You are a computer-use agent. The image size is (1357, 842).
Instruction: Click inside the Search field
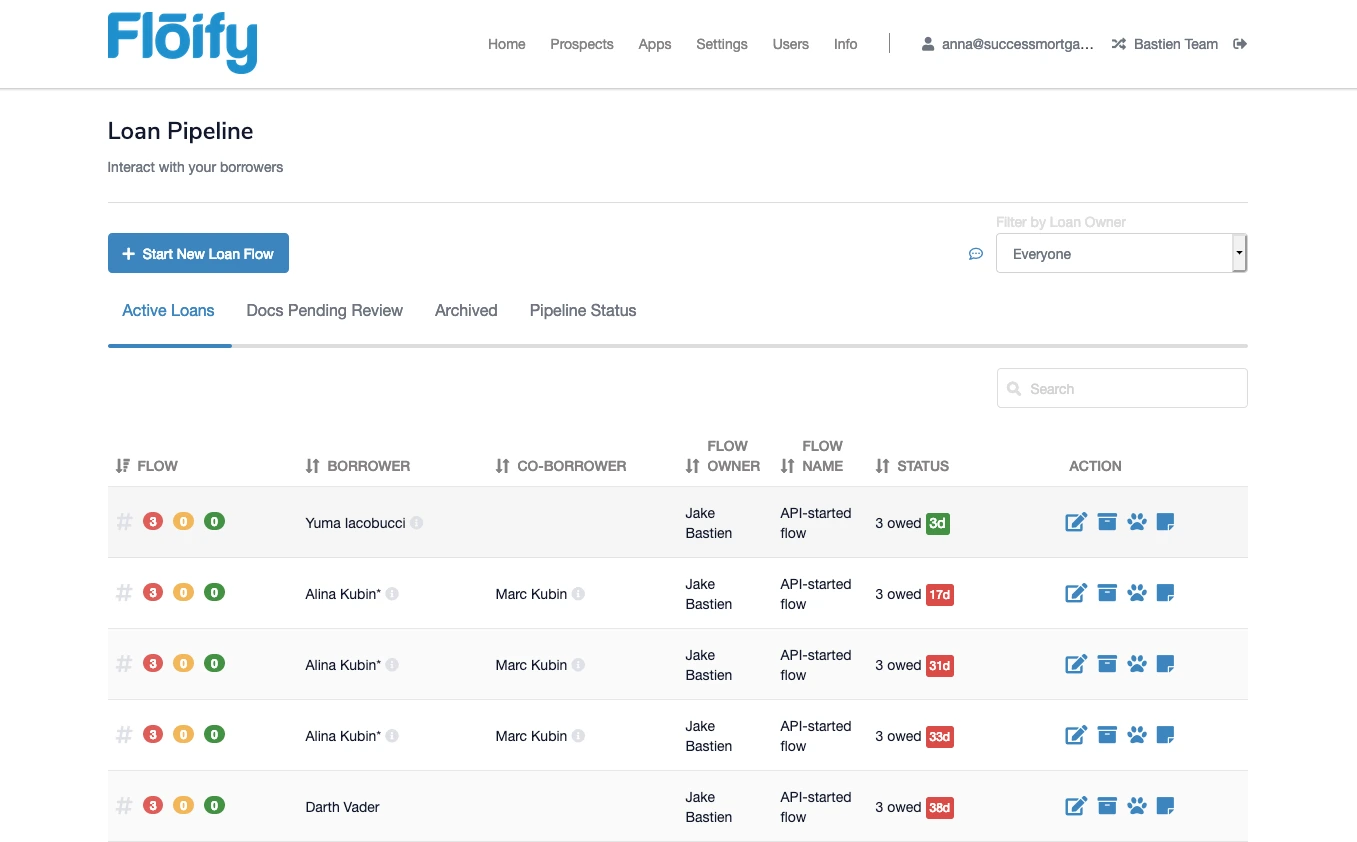[x=1120, y=388]
